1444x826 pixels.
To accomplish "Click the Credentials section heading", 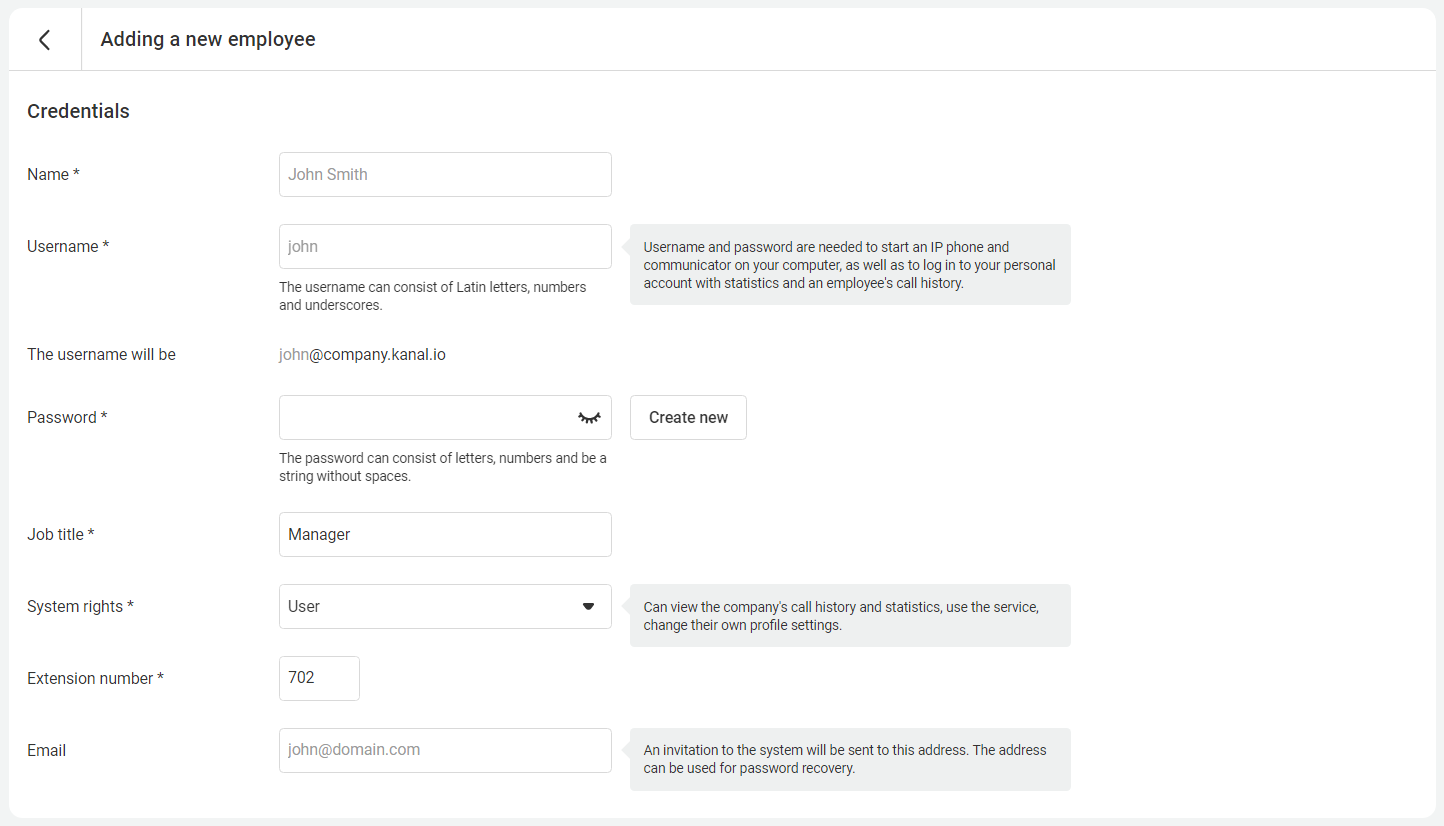I will tap(78, 112).
